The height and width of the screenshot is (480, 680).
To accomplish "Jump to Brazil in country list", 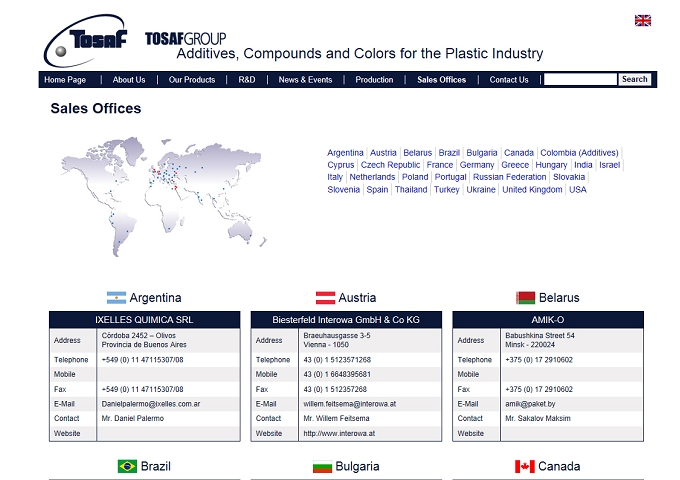I will [449, 153].
